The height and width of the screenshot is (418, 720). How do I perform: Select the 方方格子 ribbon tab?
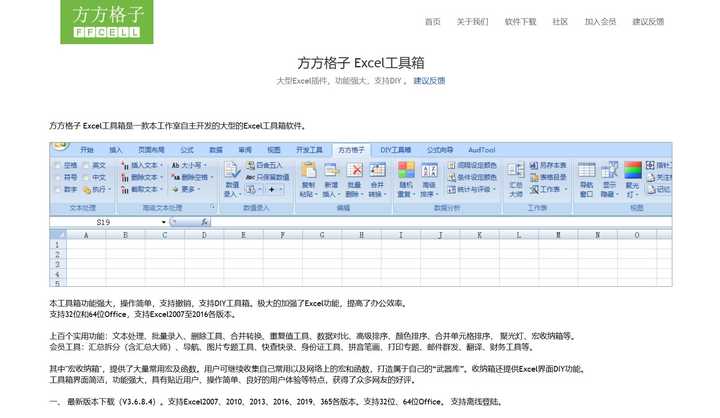[351, 150]
